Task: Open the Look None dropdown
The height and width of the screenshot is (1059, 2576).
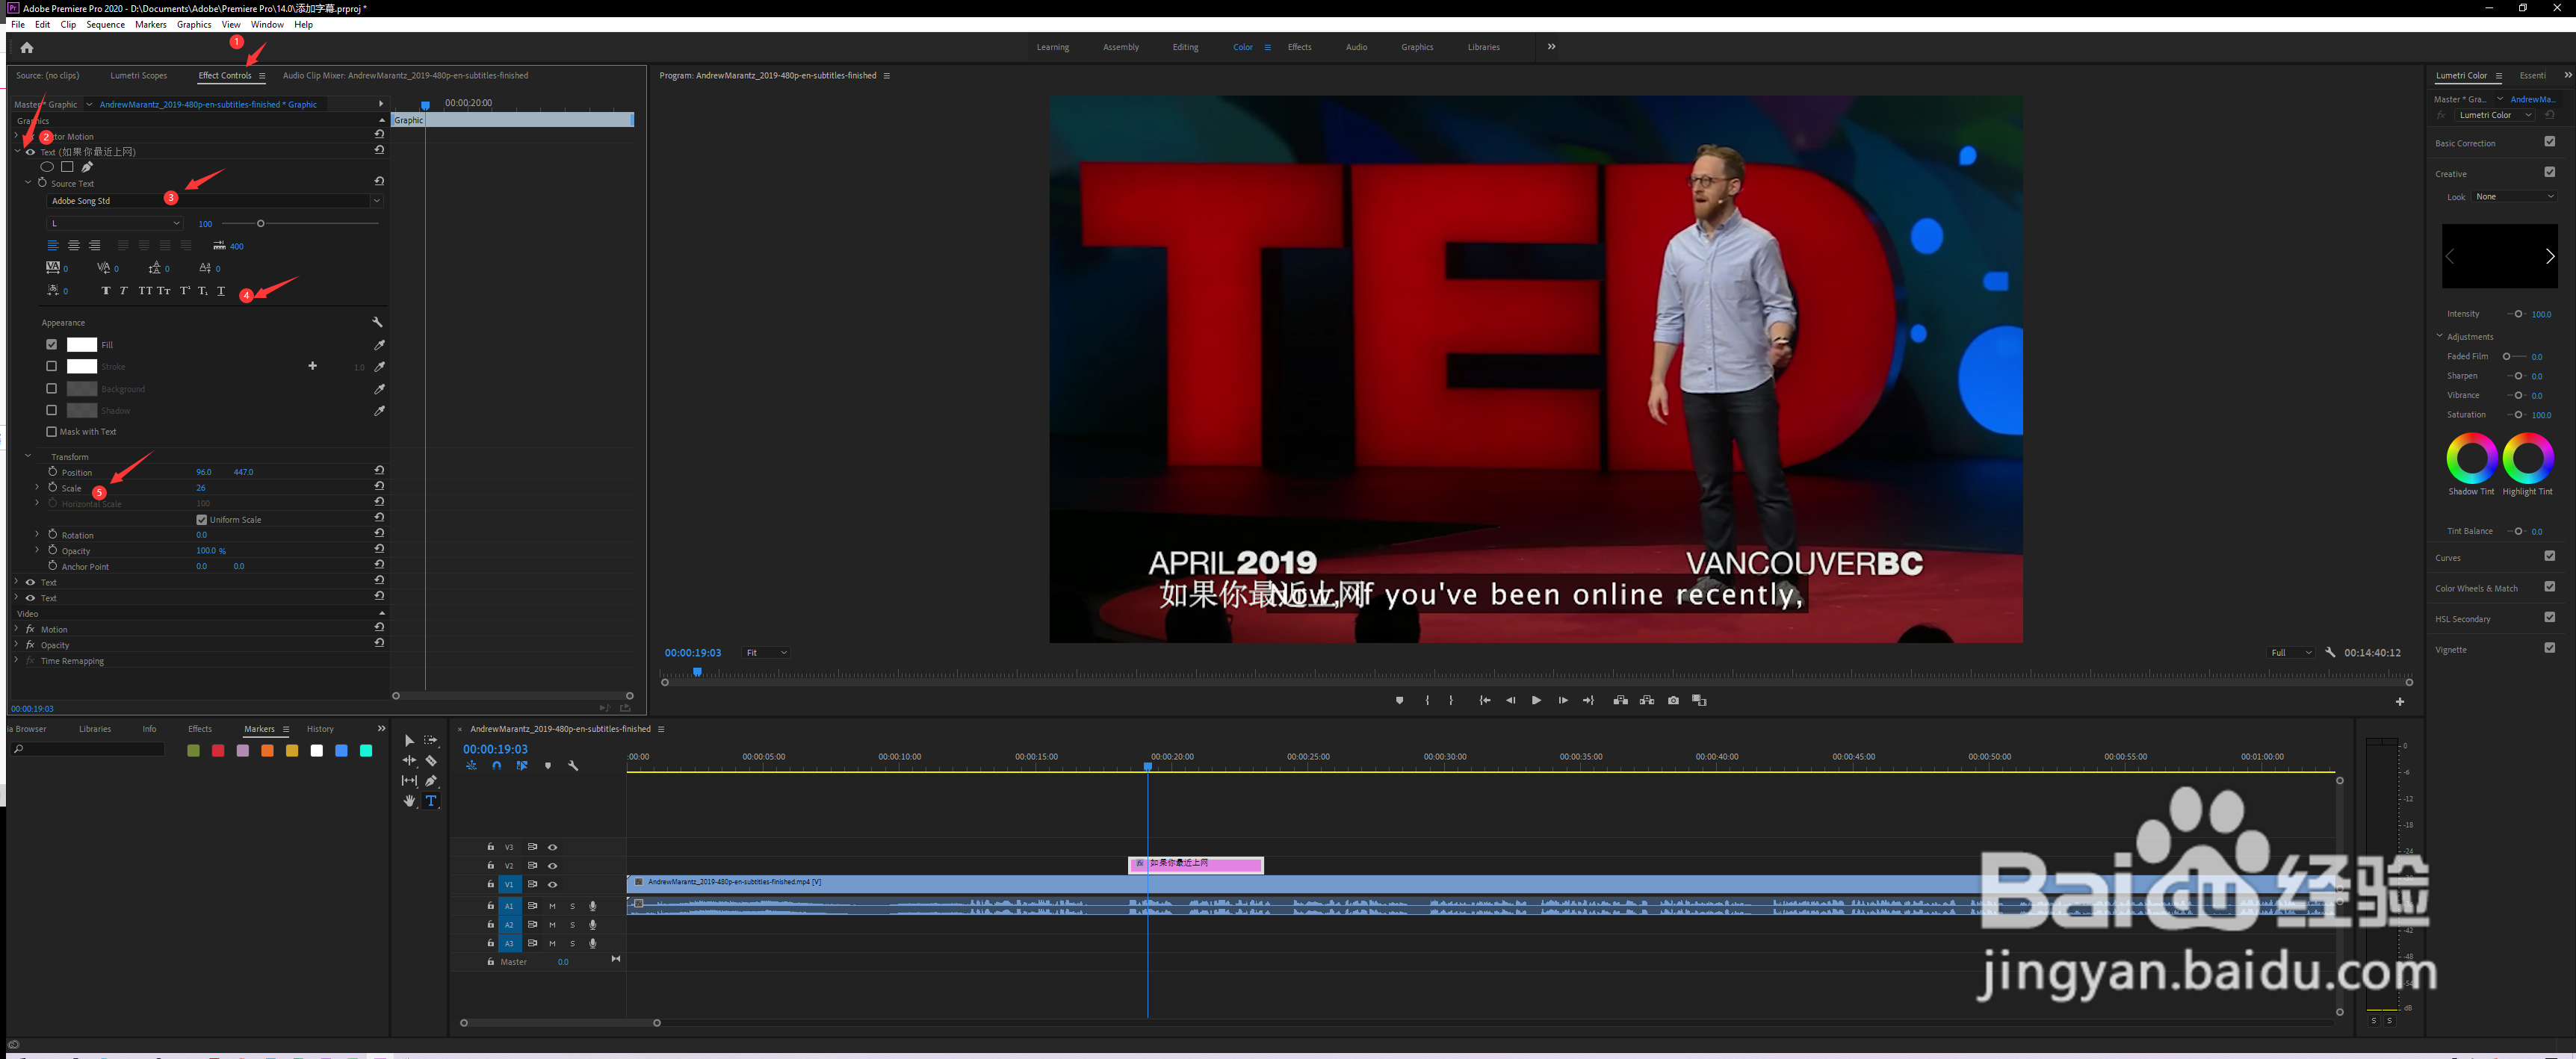Action: [x=2515, y=197]
